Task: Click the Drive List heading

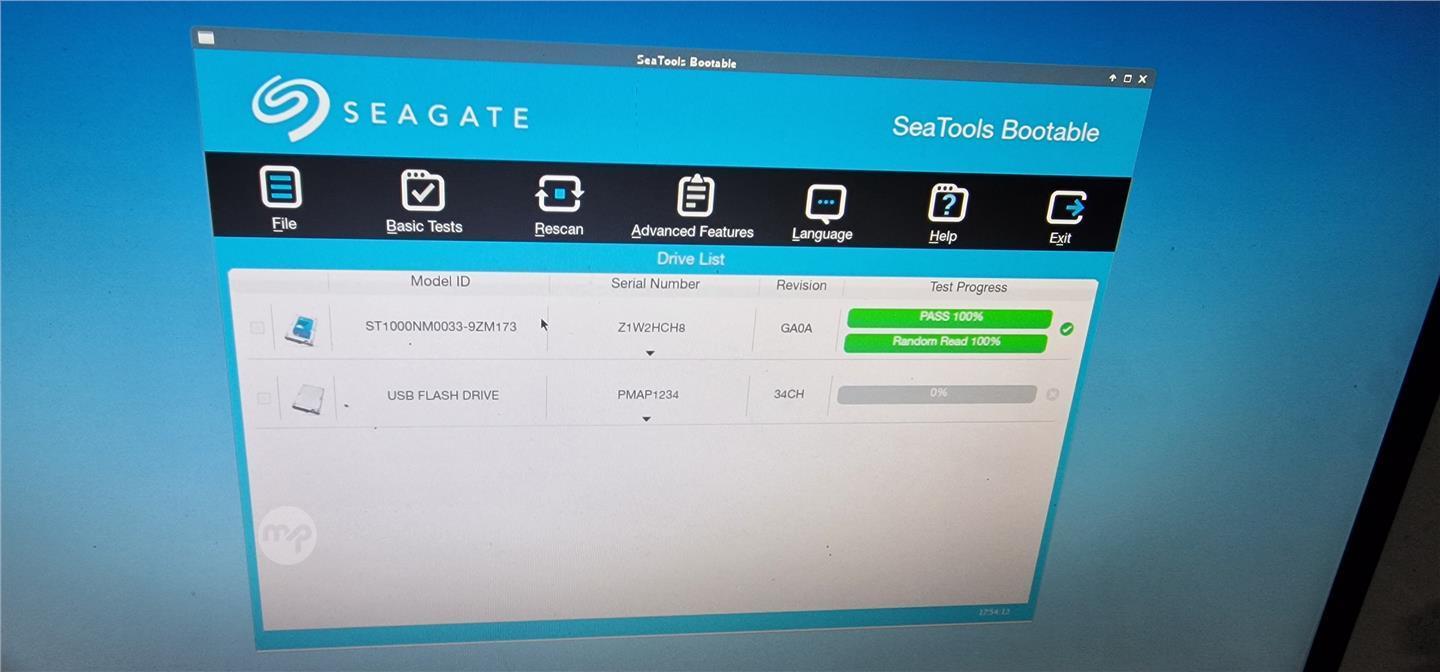Action: click(690, 259)
